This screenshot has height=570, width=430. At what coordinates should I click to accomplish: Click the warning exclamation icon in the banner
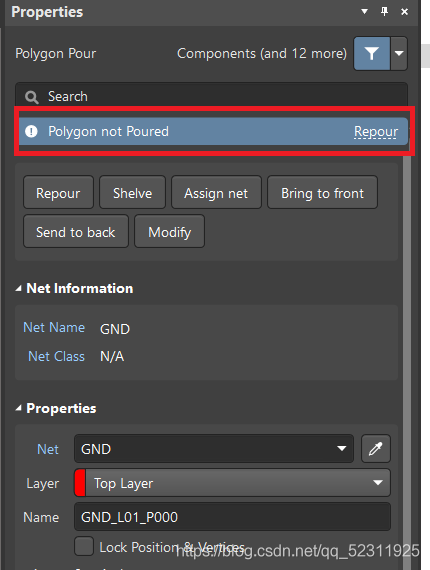click(x=31, y=131)
